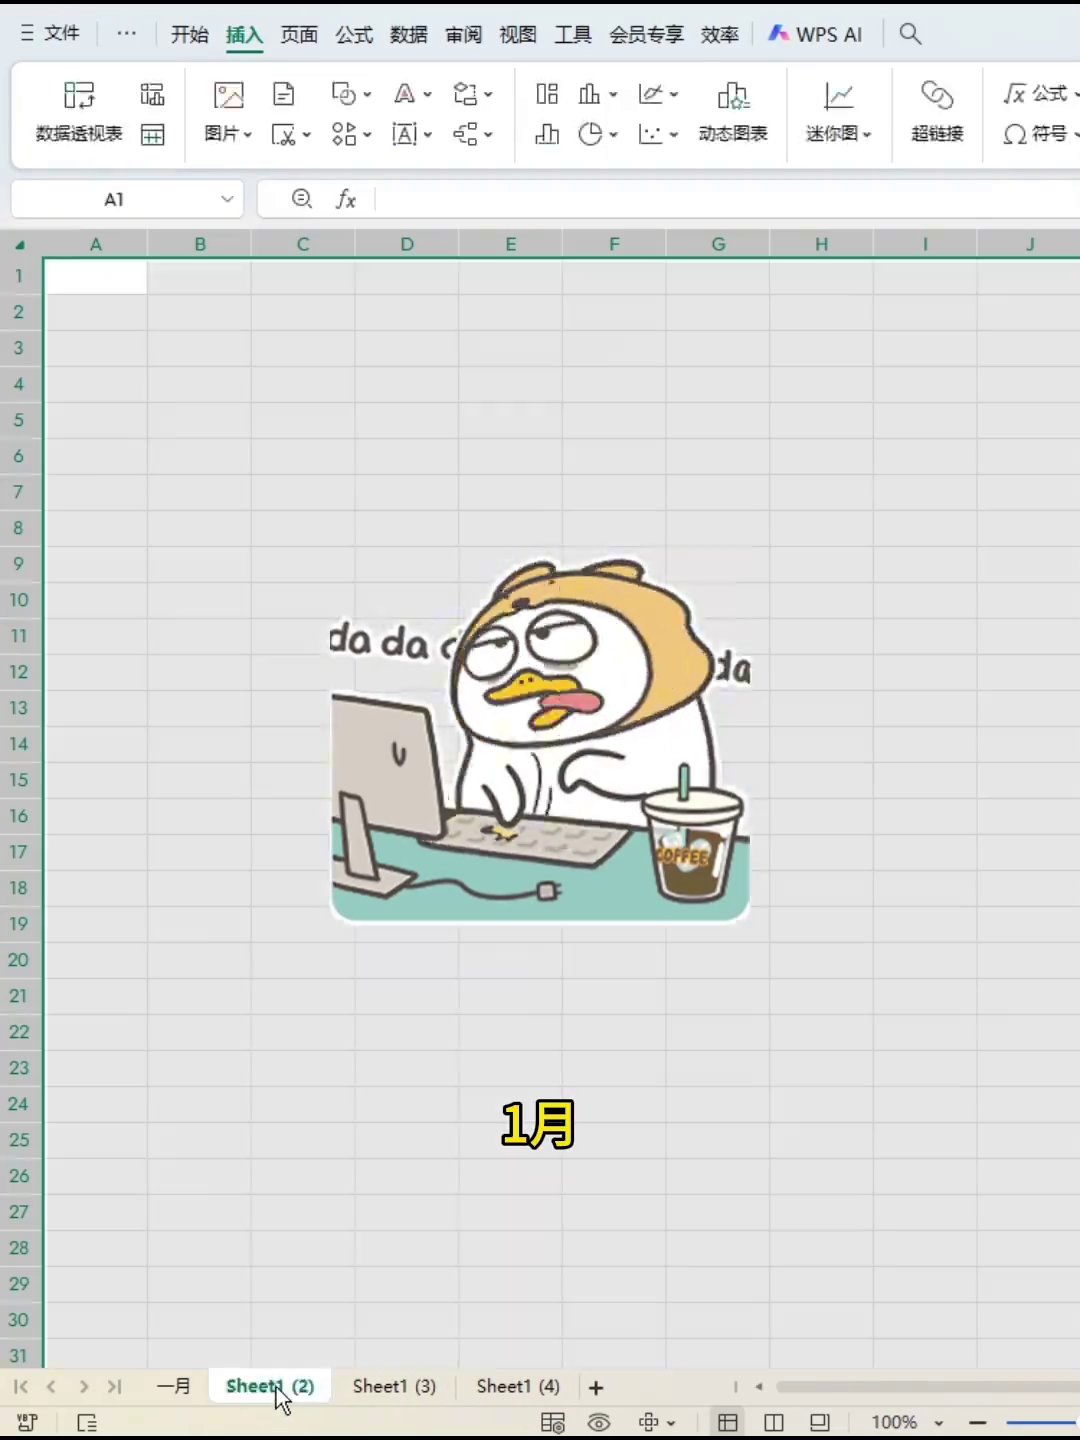This screenshot has width=1080, height=1440.
Task: Insert a 超链接 hyperlink
Action: tap(937, 111)
